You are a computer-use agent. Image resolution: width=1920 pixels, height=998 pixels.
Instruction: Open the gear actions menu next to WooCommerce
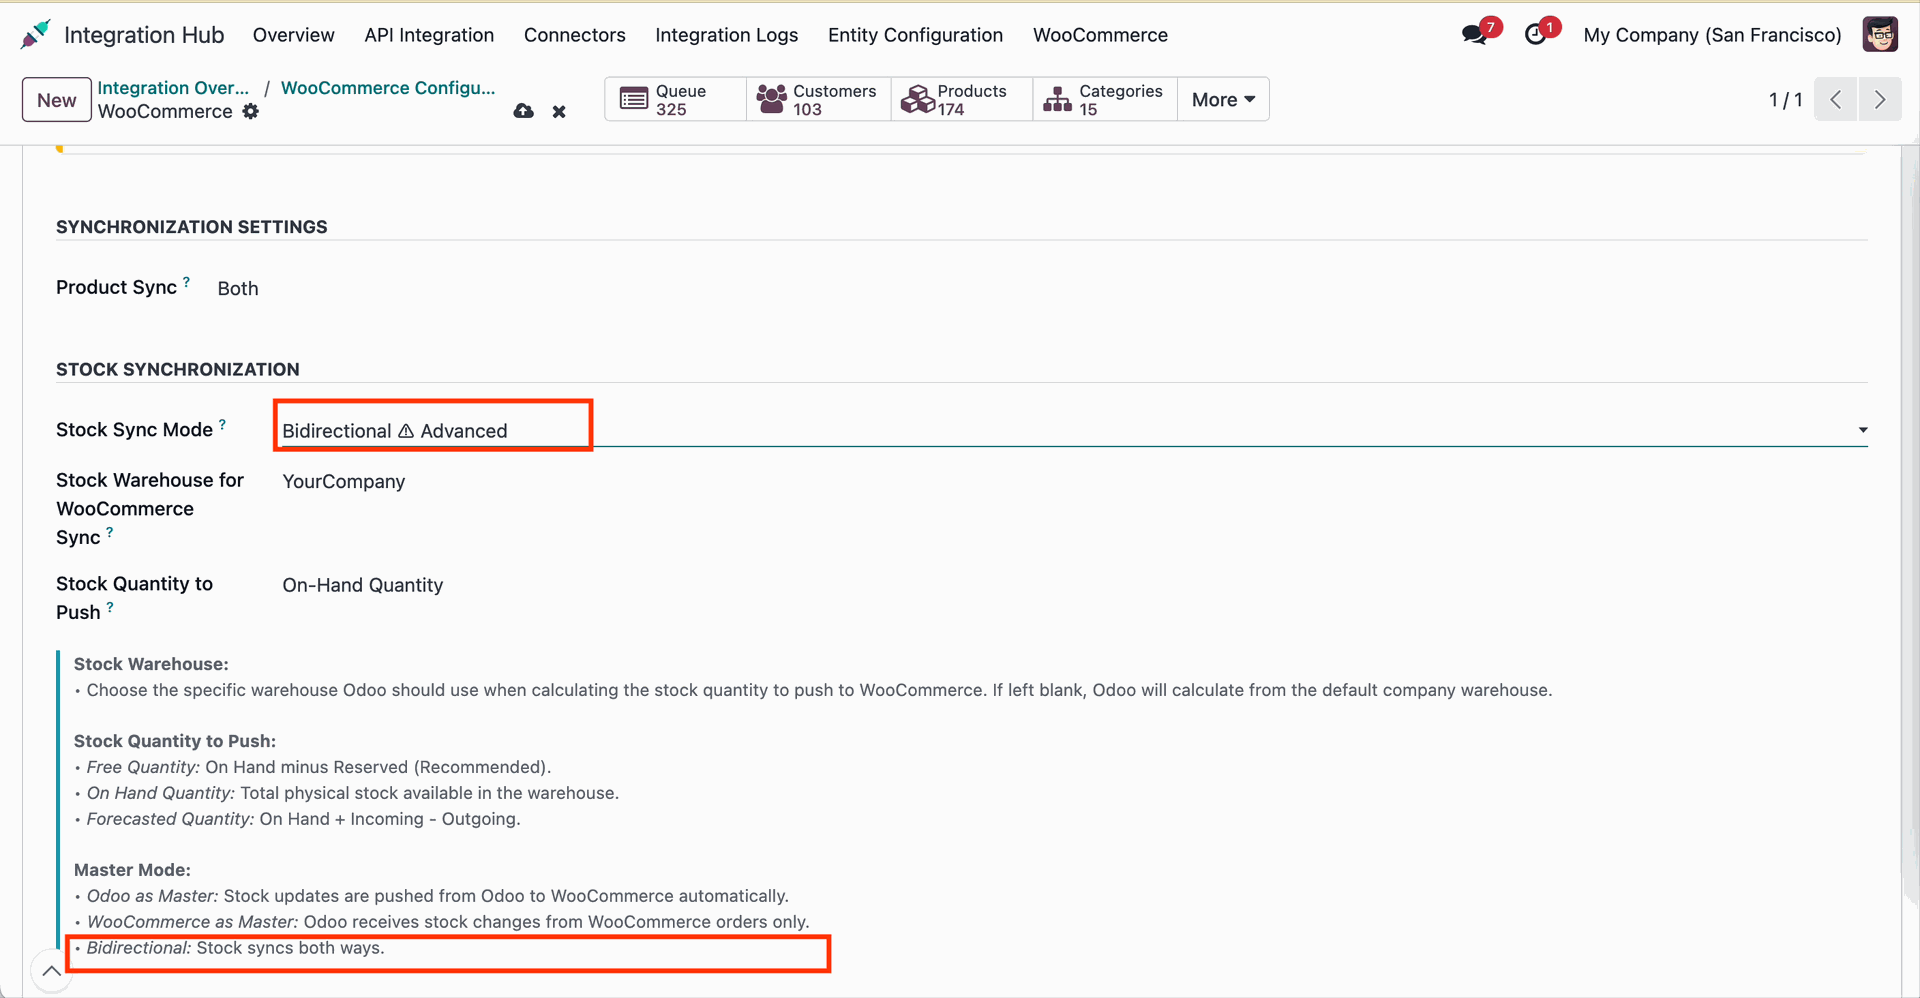point(251,111)
